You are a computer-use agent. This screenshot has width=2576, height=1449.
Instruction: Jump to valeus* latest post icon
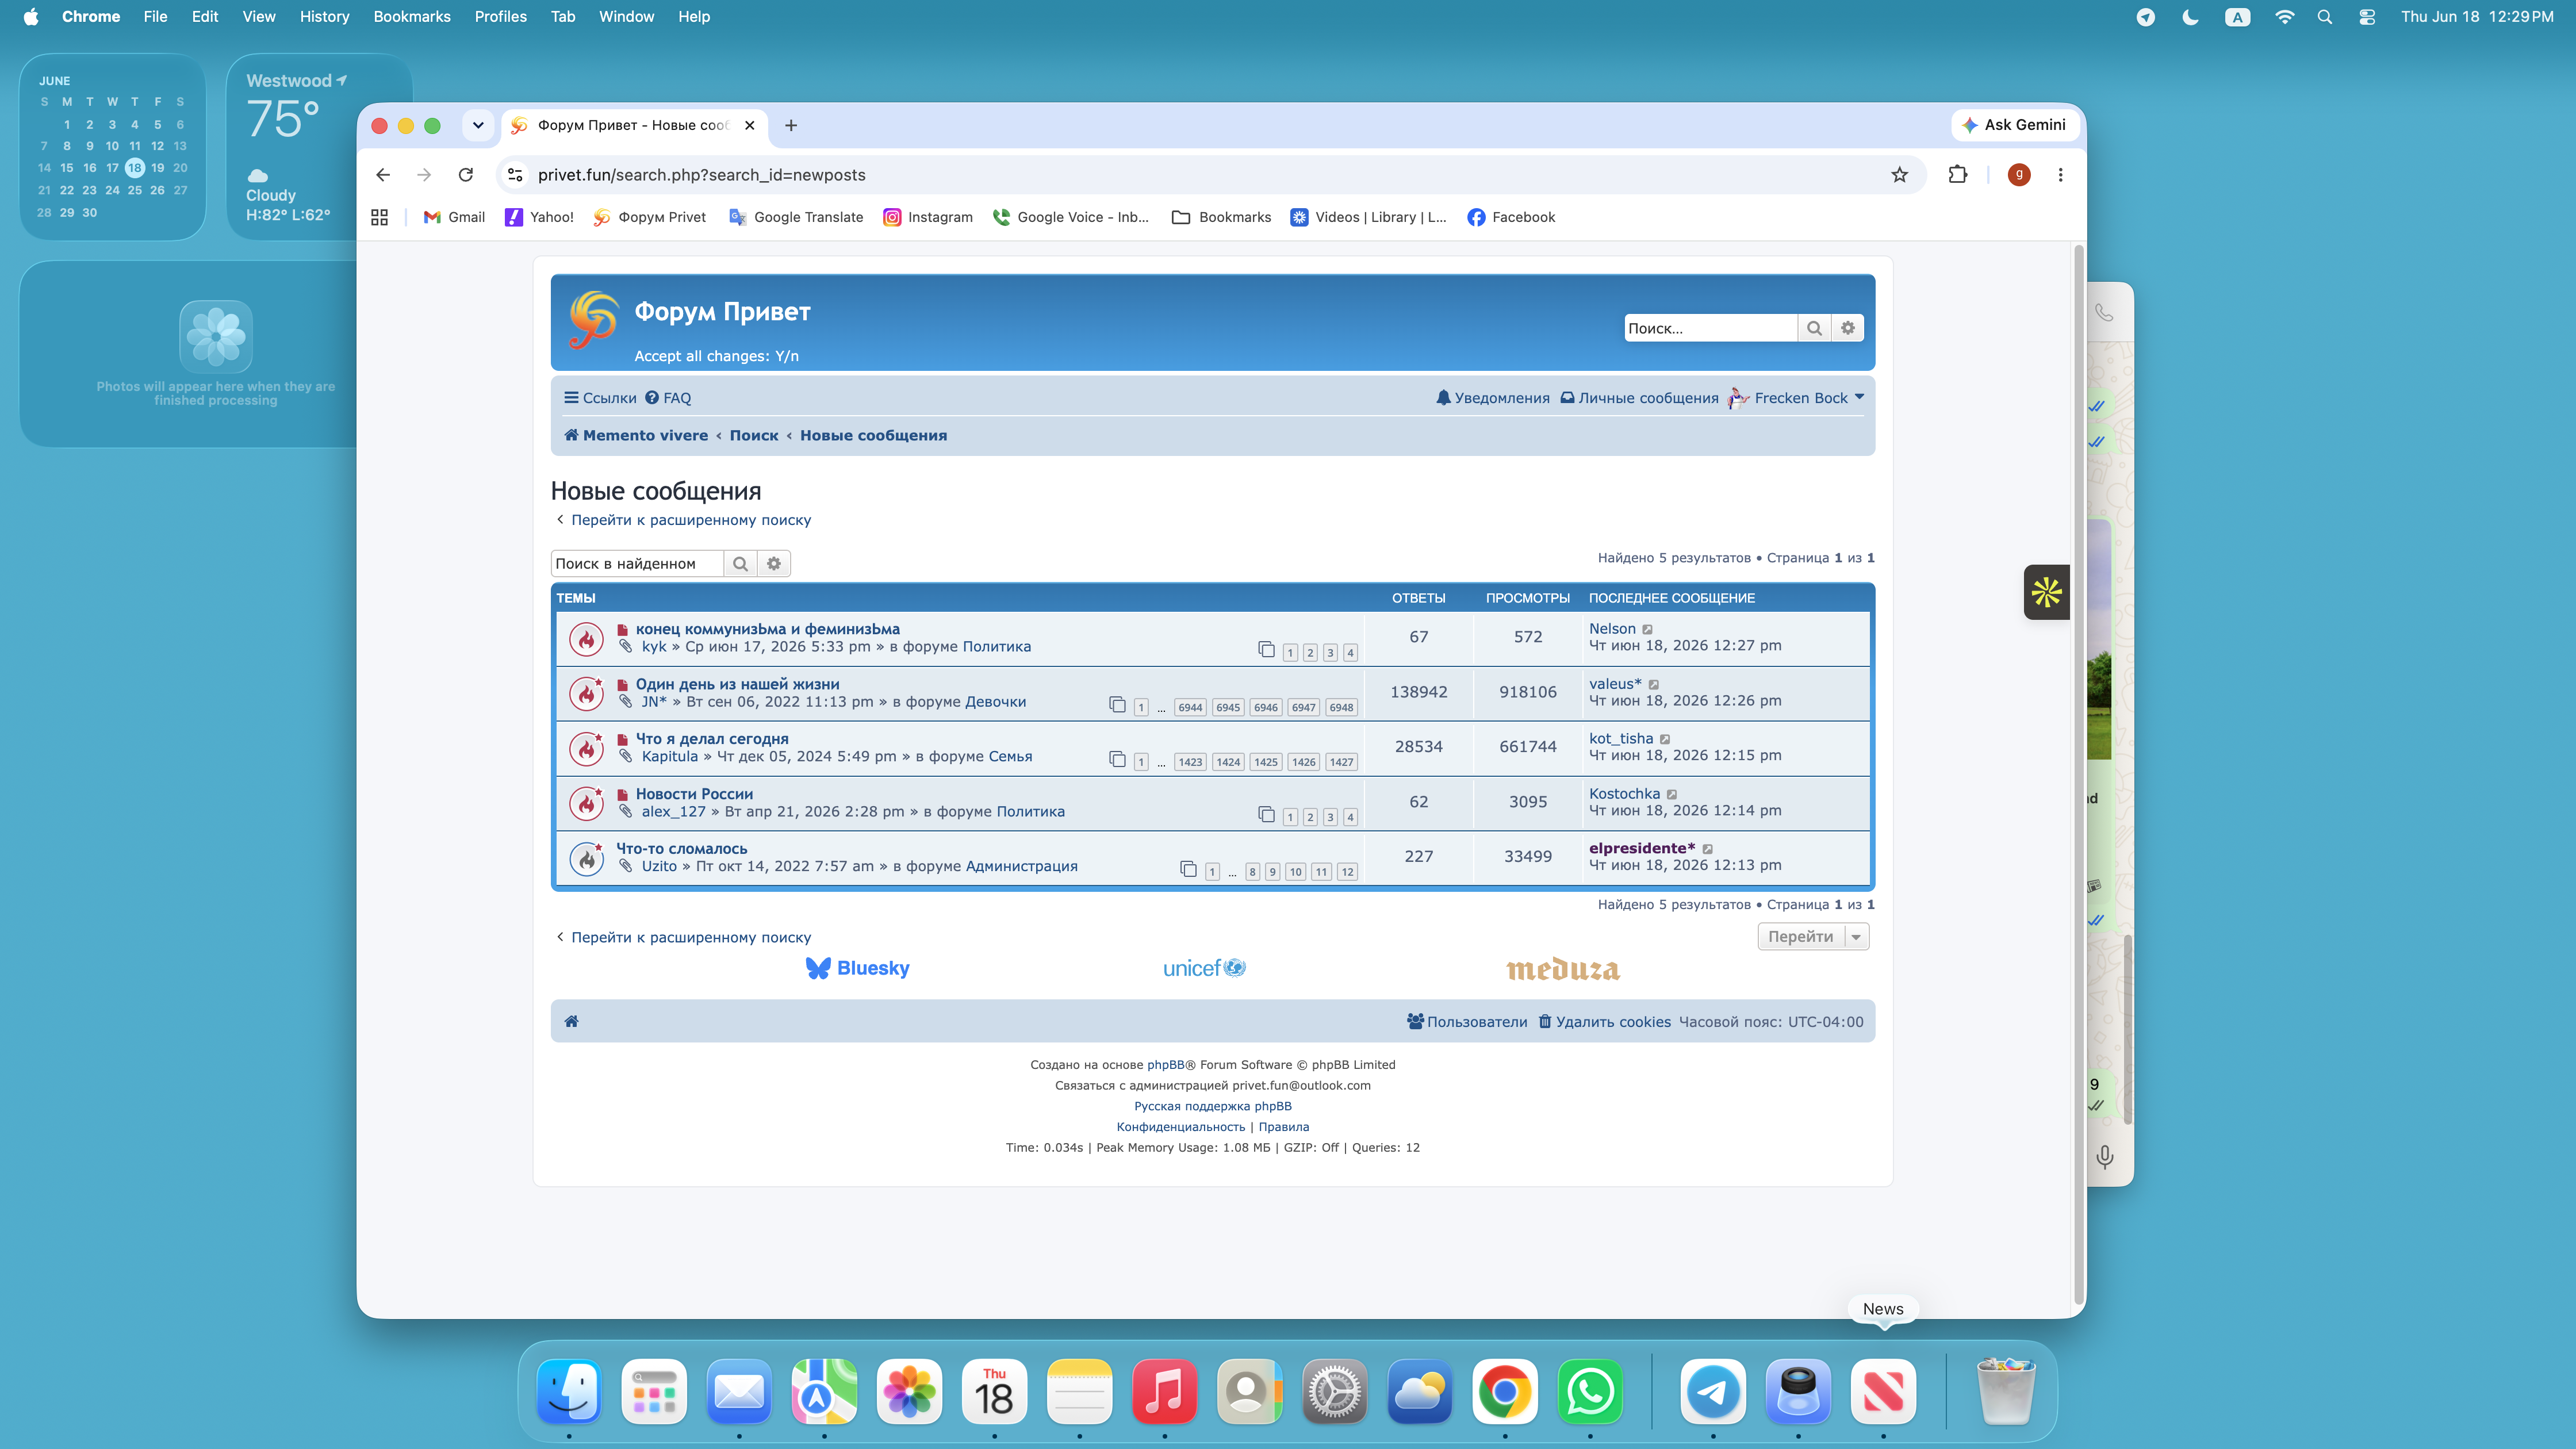click(x=1654, y=684)
